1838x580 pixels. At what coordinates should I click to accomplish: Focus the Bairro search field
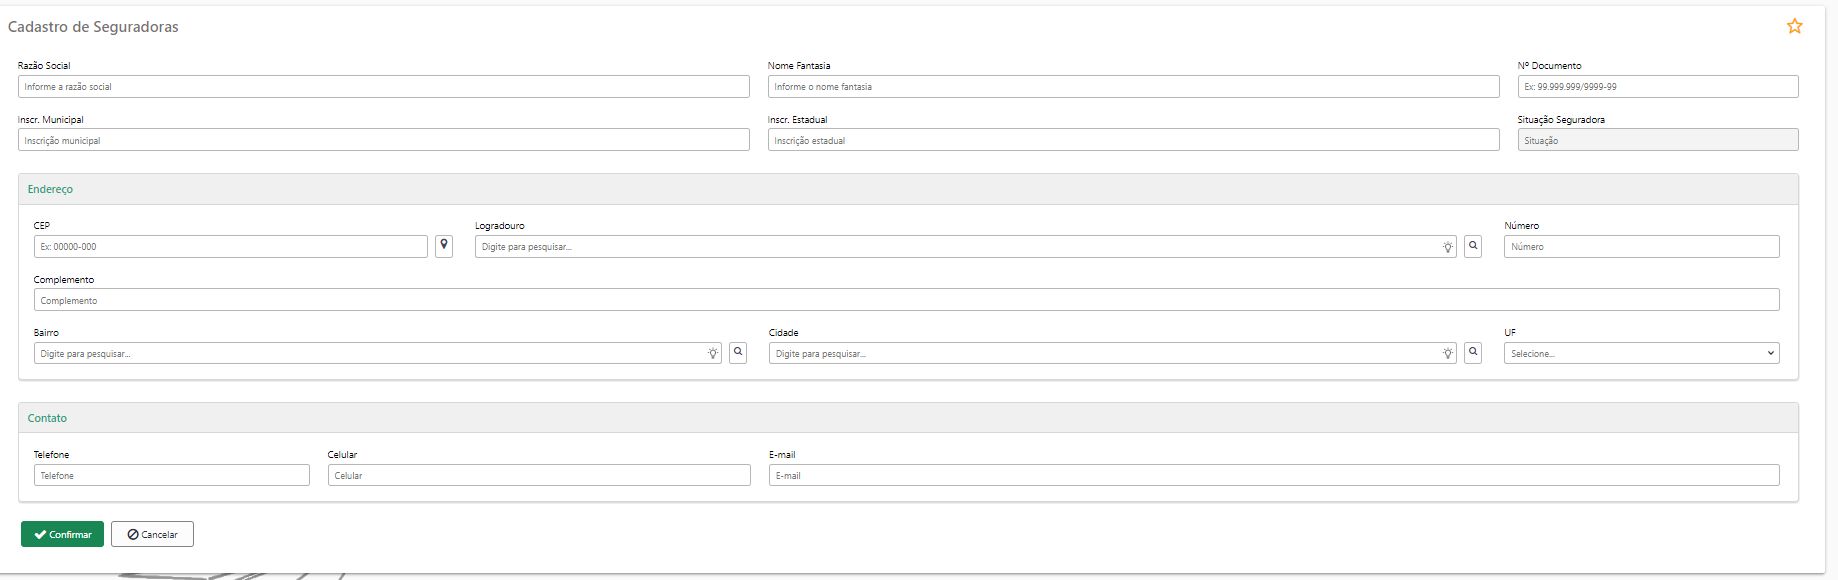[377, 353]
